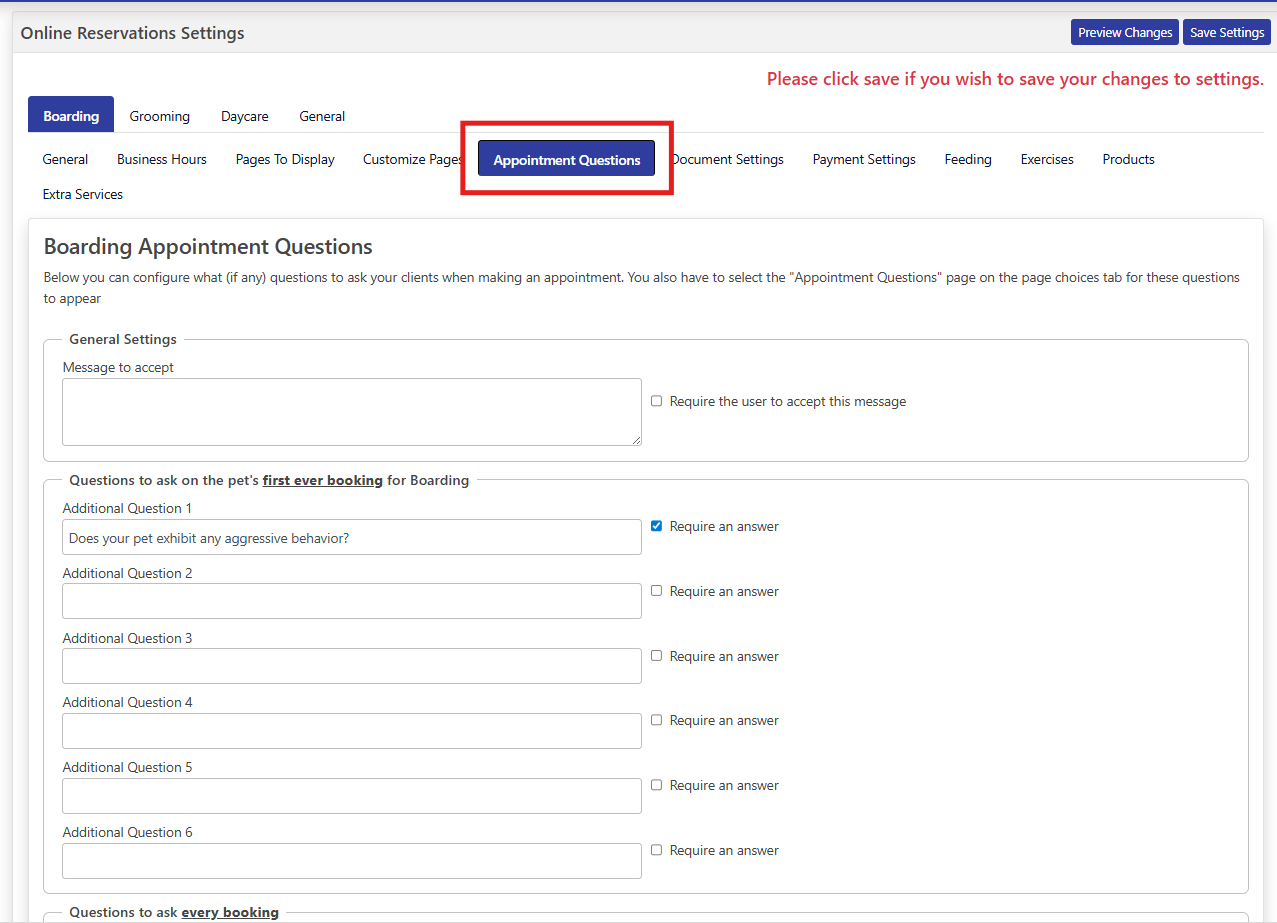Uncheck Require an answer for Additional Question 1

[x=657, y=526]
